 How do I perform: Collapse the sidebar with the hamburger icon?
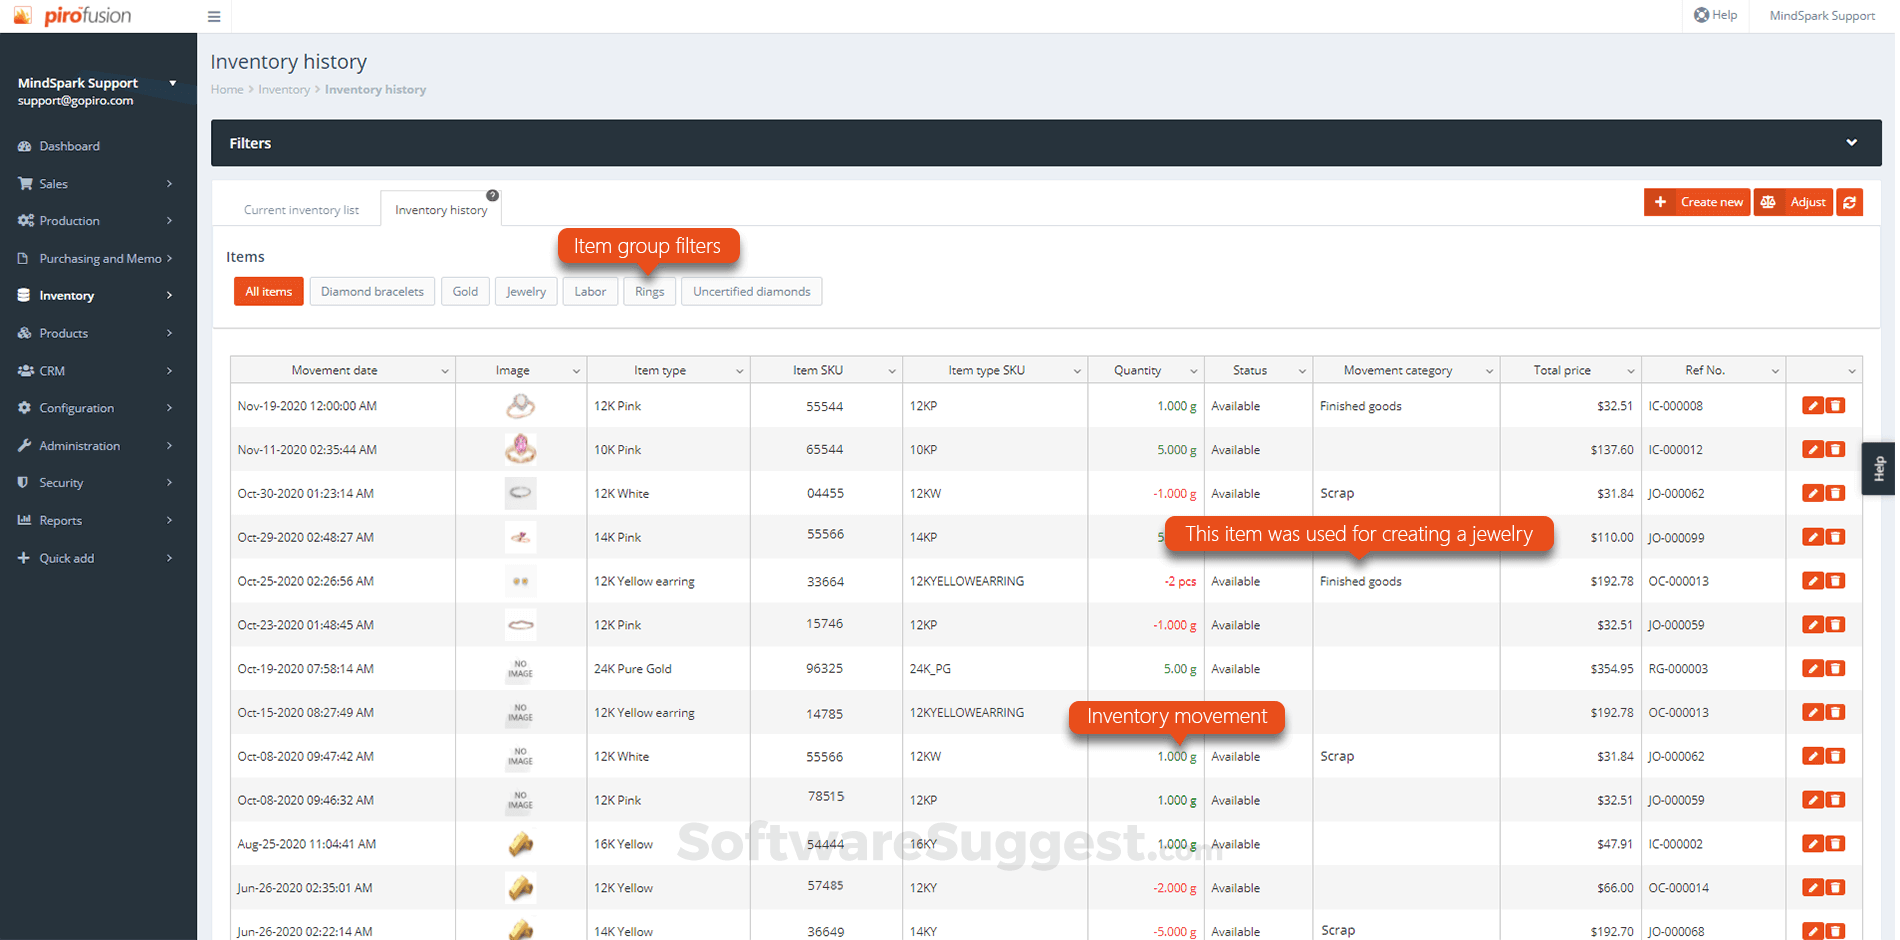214,16
